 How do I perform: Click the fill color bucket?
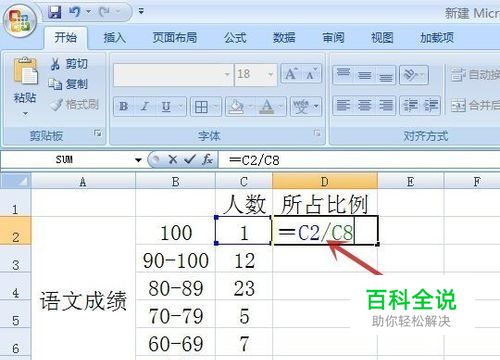click(x=236, y=107)
